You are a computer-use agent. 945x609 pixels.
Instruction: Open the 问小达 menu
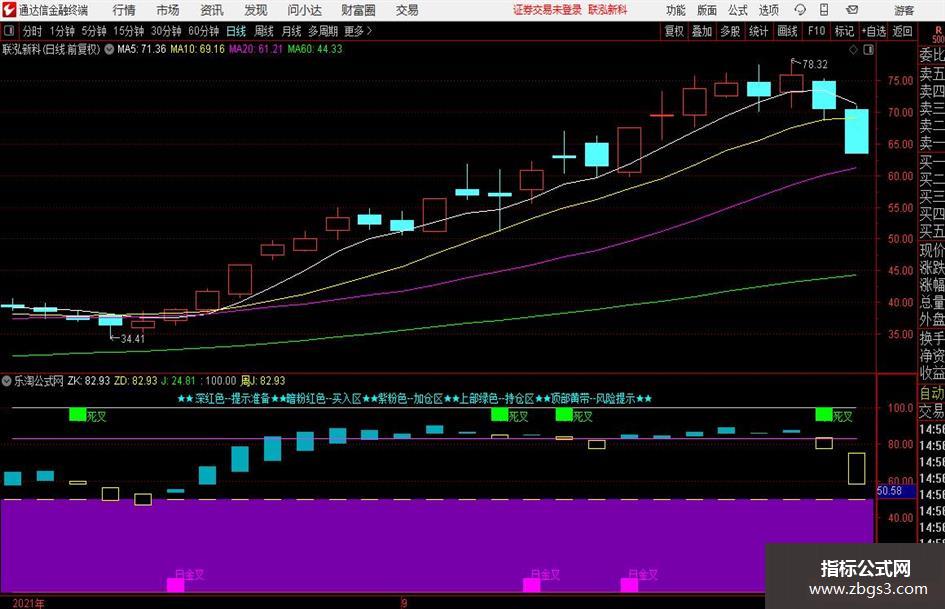(304, 10)
